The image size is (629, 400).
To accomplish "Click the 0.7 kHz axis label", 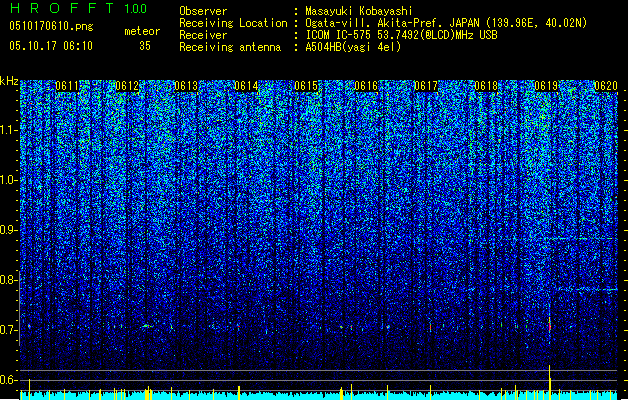I will coord(8,330).
